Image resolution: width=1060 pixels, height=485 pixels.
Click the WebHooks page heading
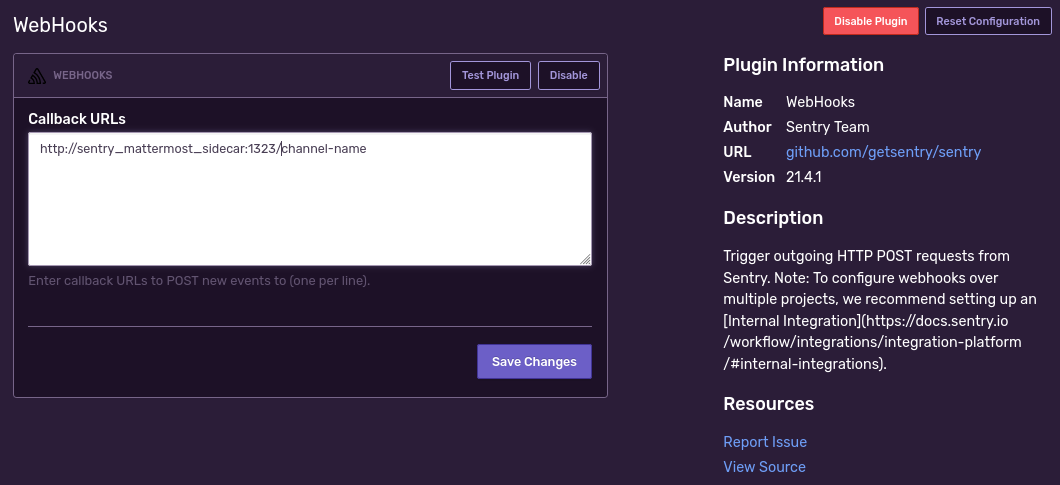[x=61, y=25]
